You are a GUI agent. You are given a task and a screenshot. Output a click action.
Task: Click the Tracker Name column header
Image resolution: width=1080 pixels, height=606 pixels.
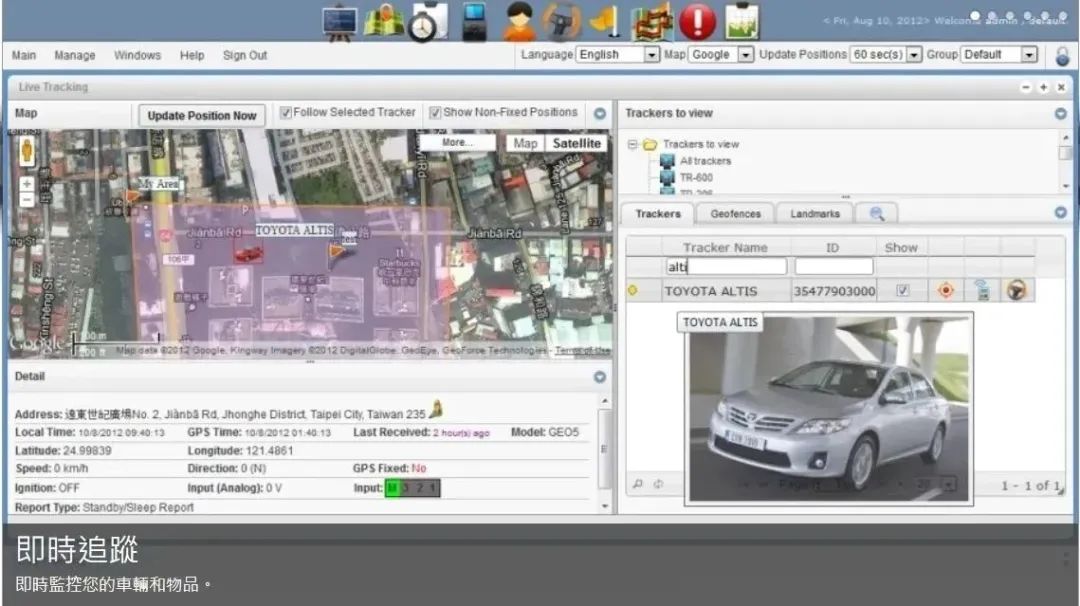pyautogui.click(x=725, y=247)
